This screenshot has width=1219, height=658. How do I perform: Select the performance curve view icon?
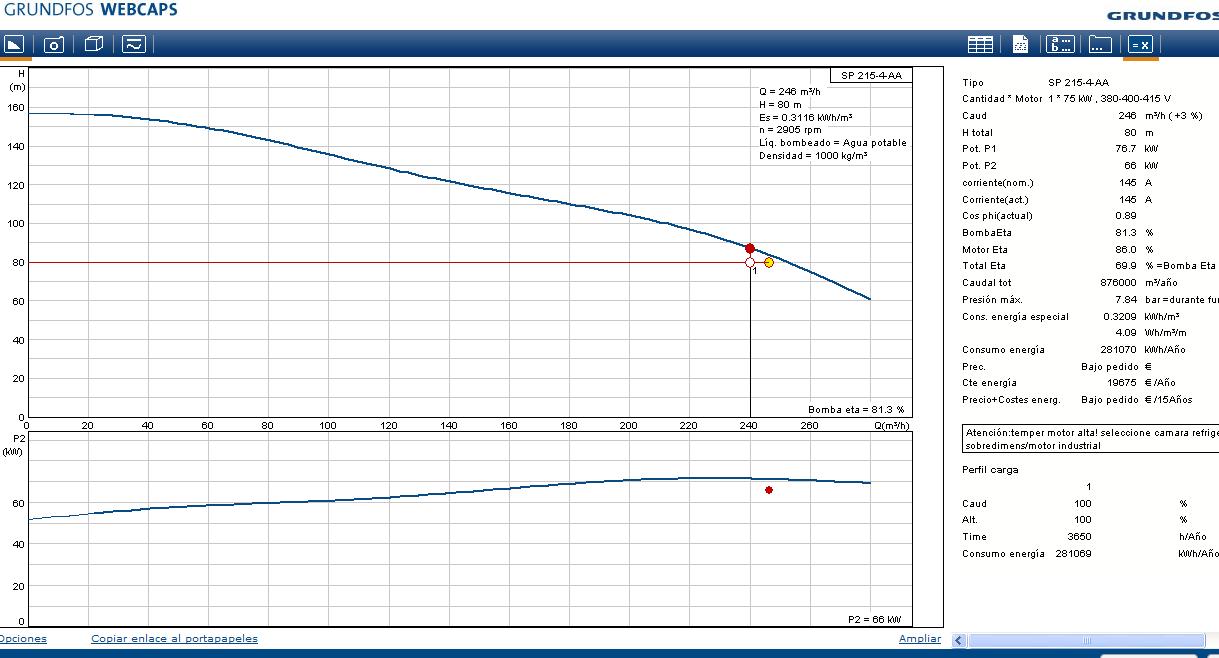[x=14, y=44]
